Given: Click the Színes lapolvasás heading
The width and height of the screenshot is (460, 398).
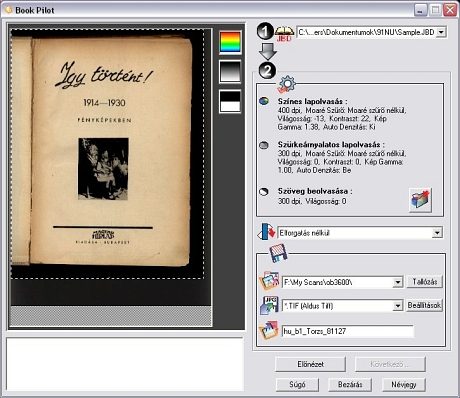Looking at the screenshot, I should (x=312, y=101).
